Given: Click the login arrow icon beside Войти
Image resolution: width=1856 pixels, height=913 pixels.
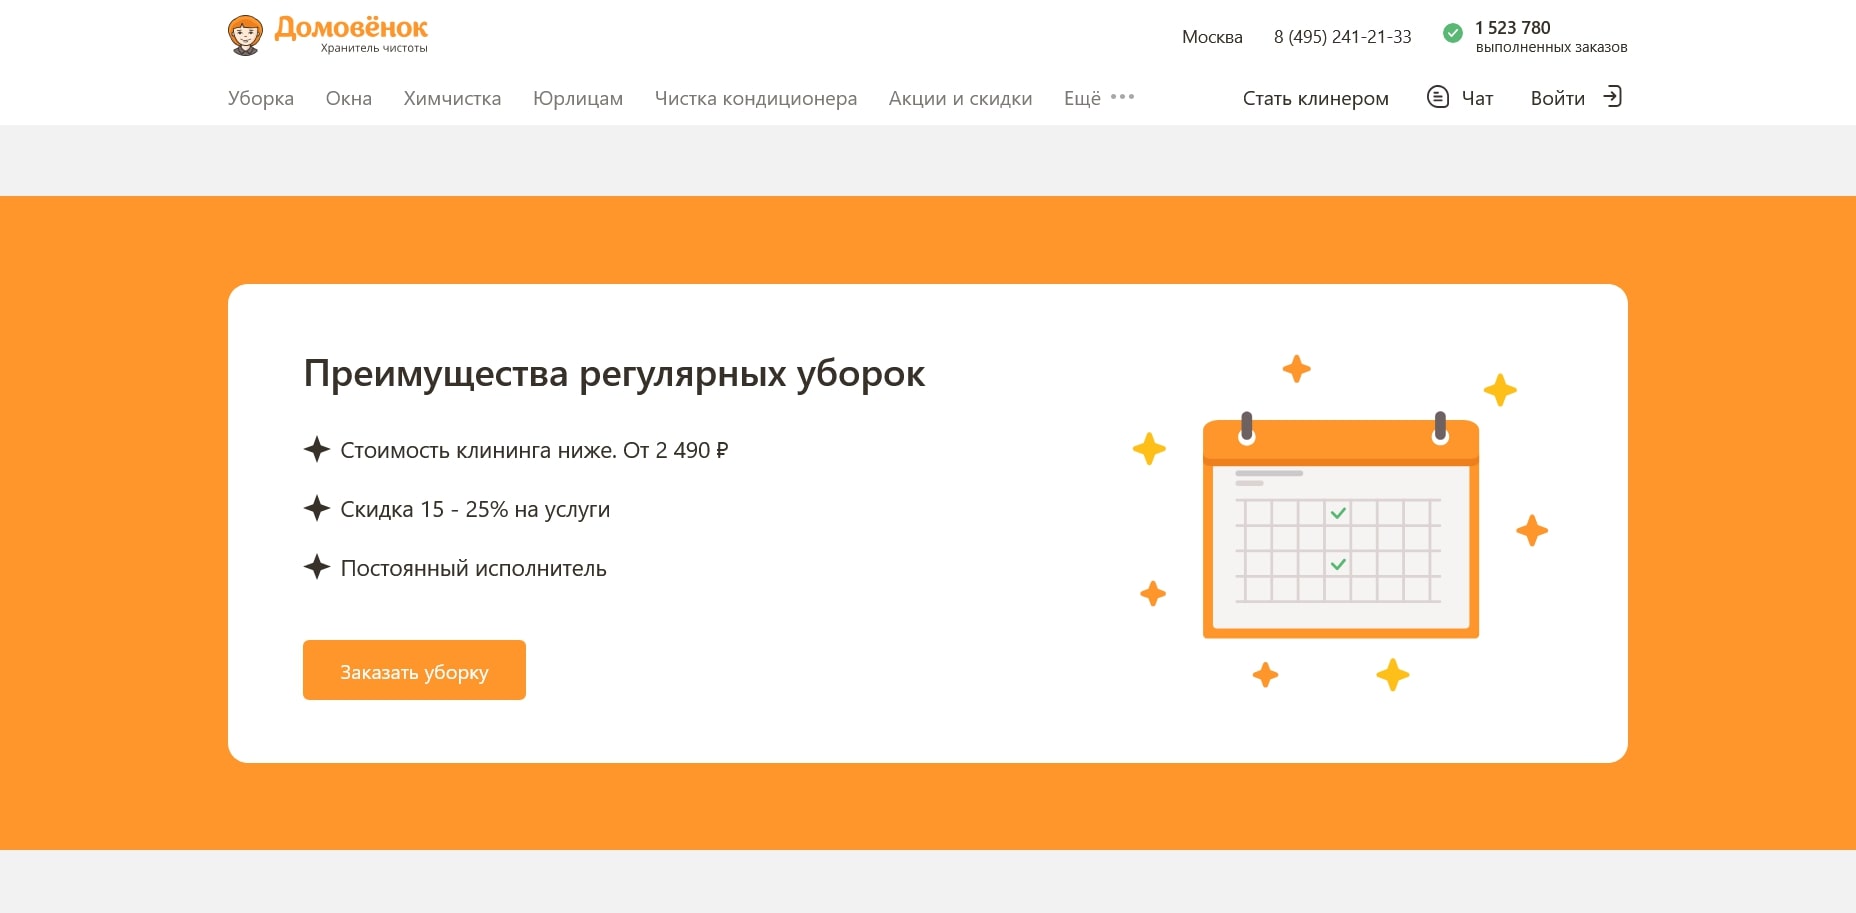Looking at the screenshot, I should click(x=1611, y=97).
